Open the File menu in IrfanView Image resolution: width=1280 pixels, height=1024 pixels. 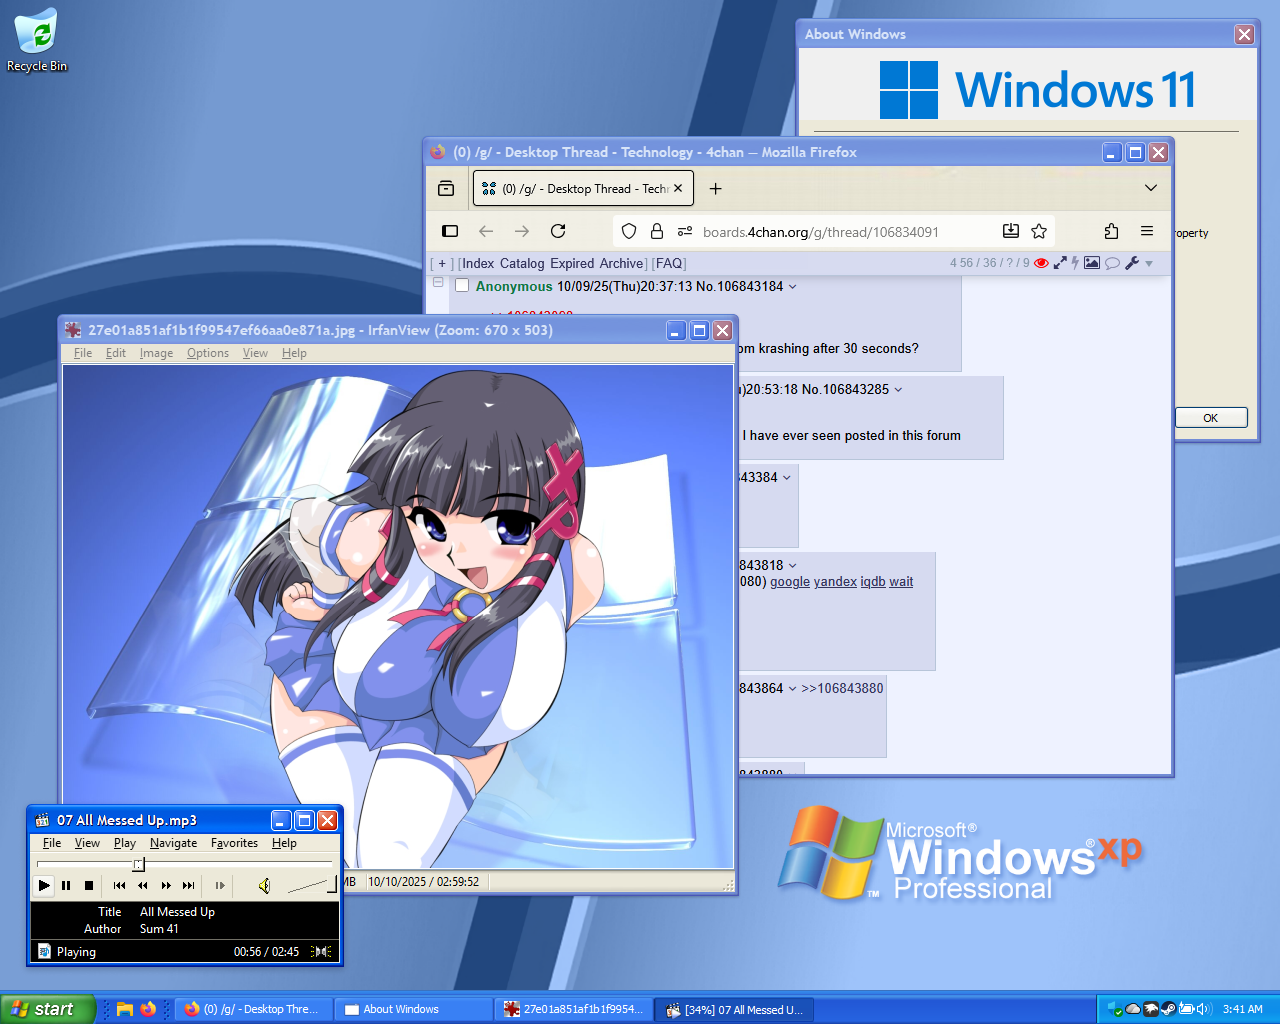pos(83,353)
